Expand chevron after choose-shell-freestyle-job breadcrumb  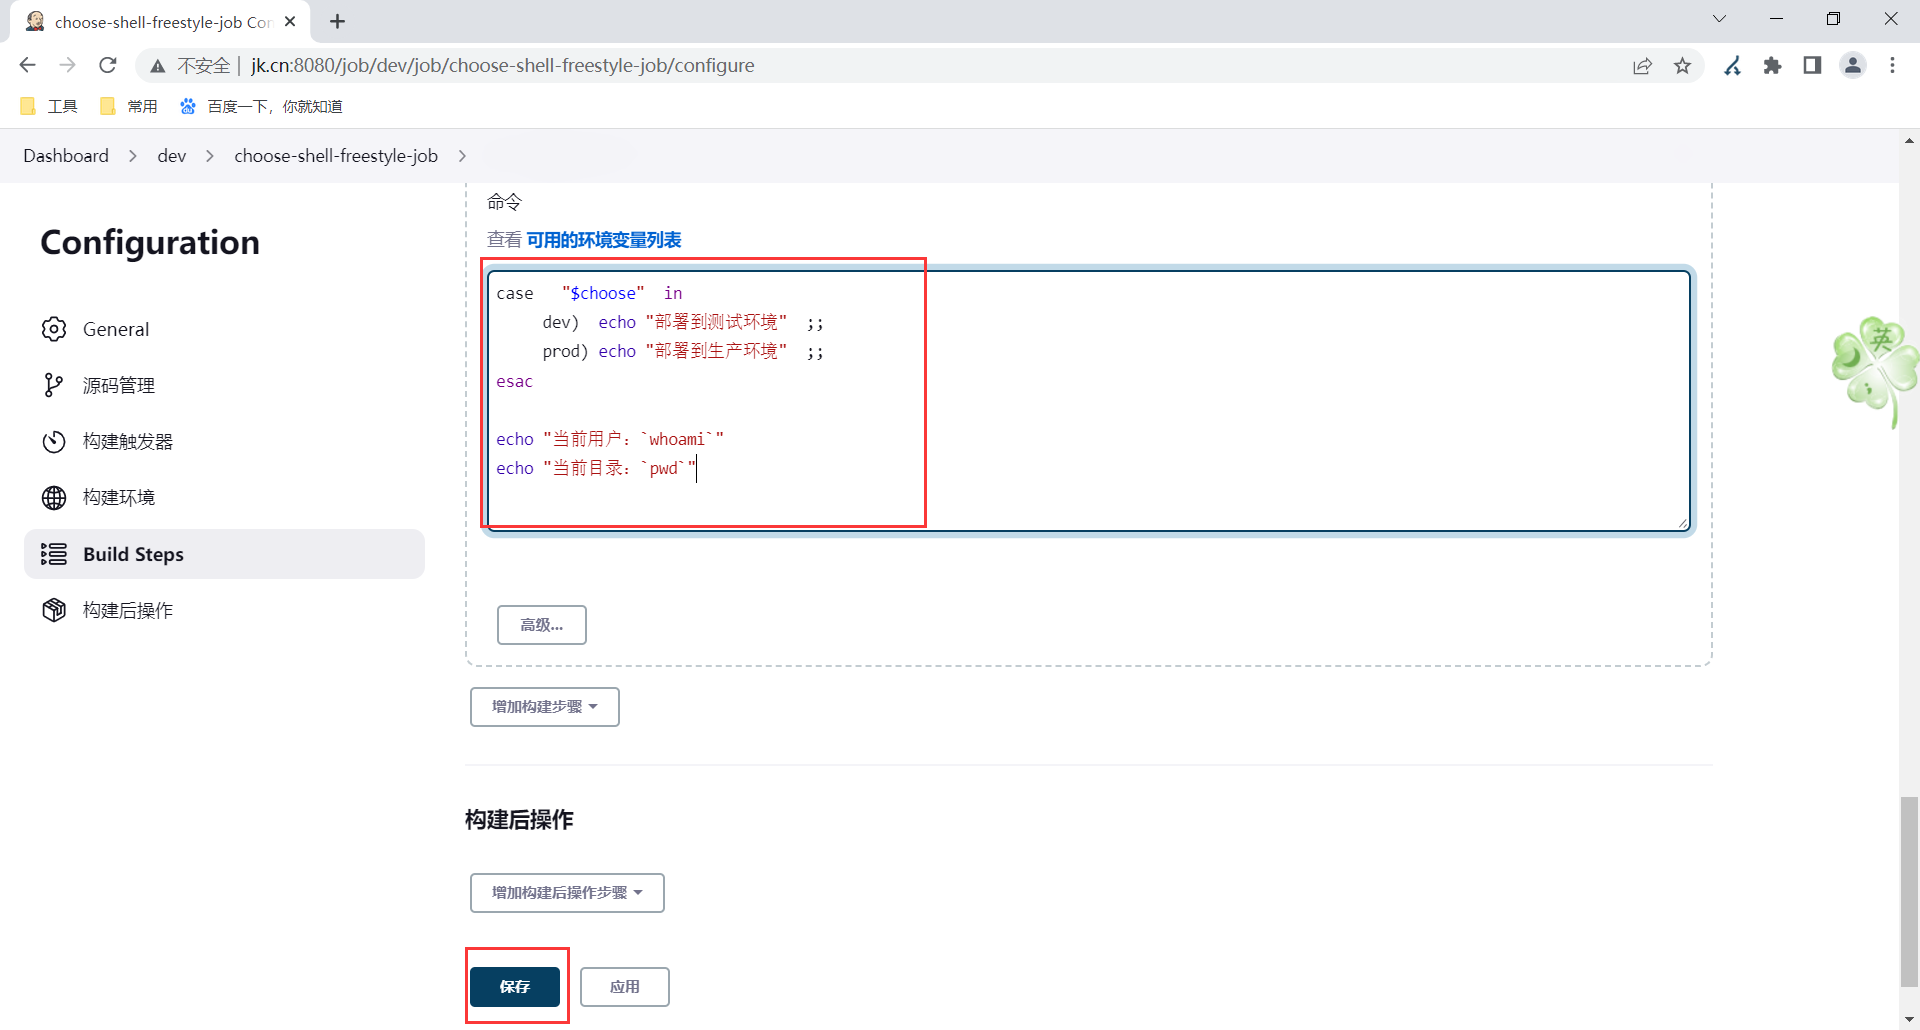pyautogui.click(x=462, y=156)
